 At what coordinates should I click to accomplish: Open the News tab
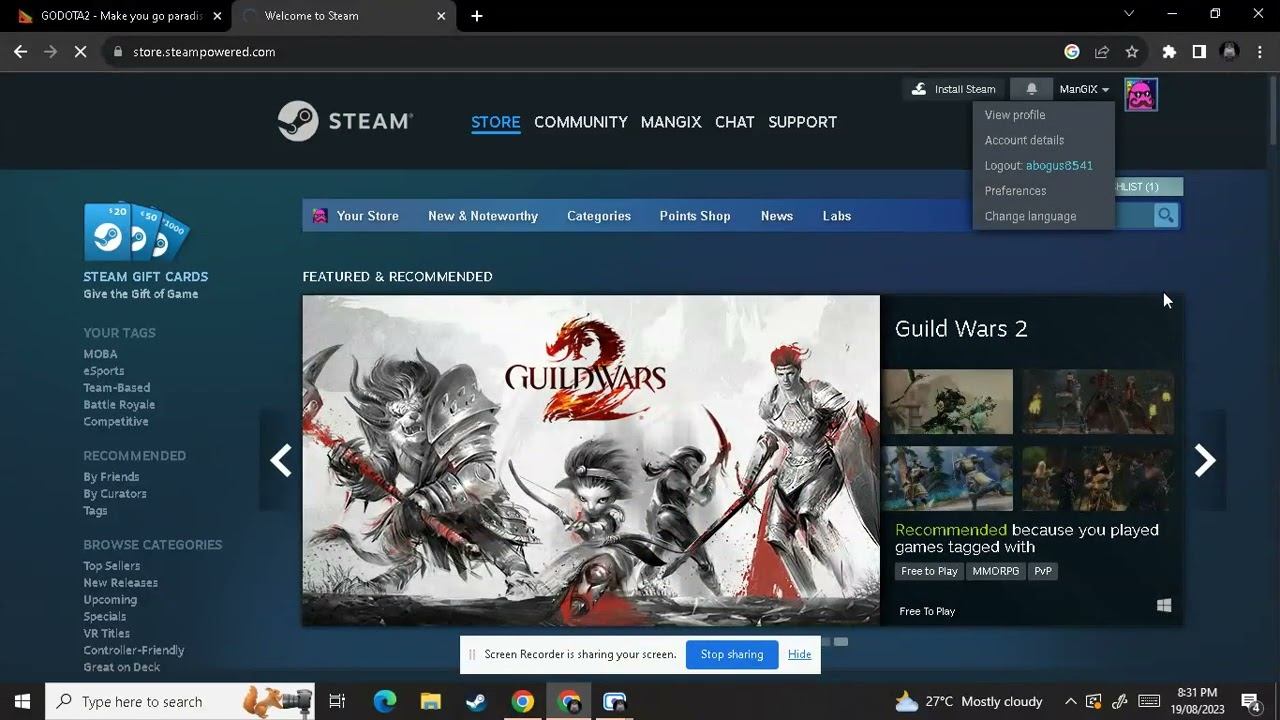point(777,216)
